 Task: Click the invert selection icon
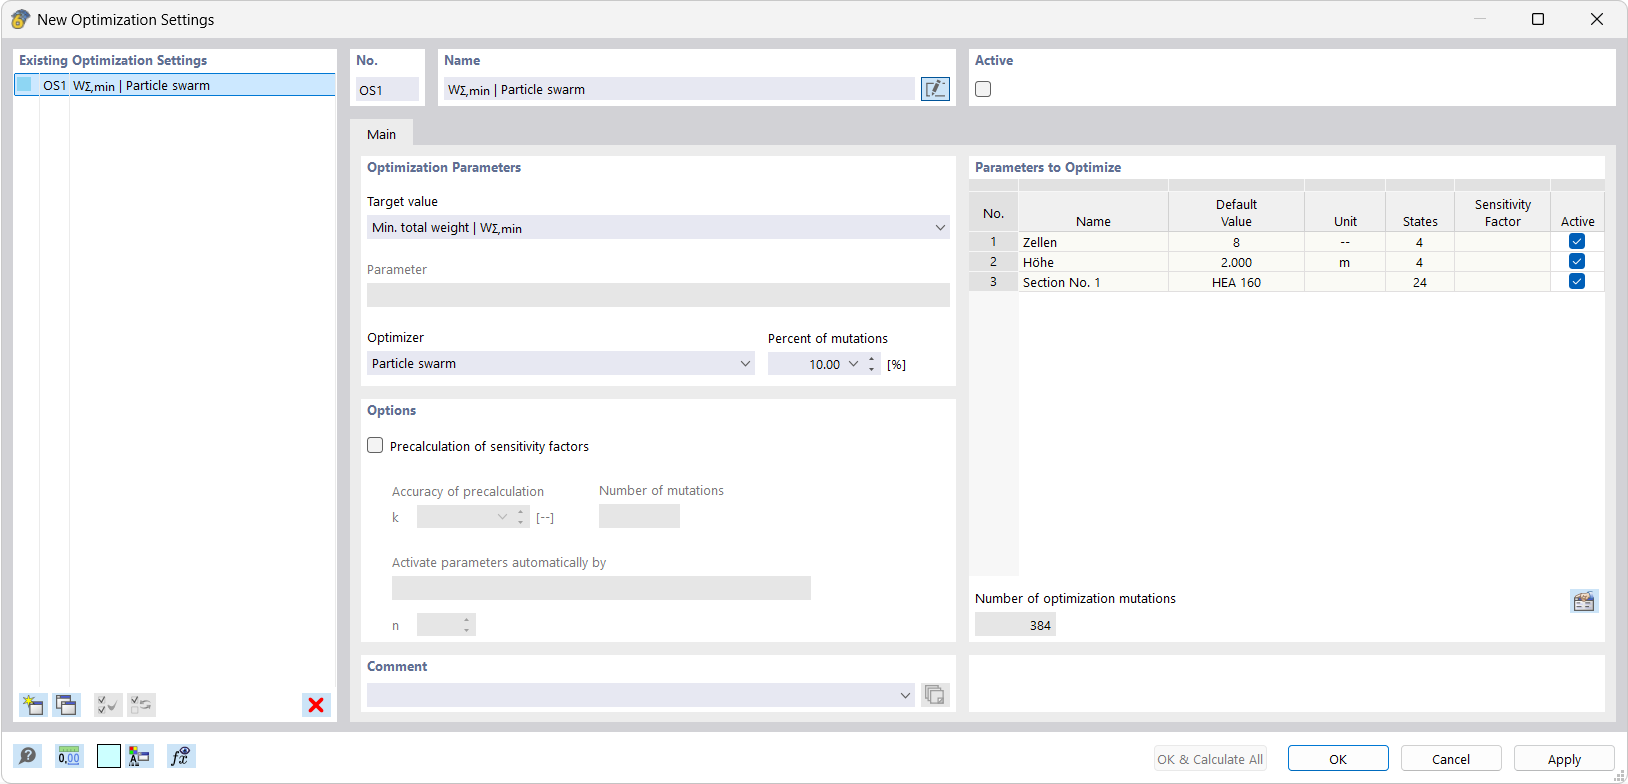click(141, 705)
